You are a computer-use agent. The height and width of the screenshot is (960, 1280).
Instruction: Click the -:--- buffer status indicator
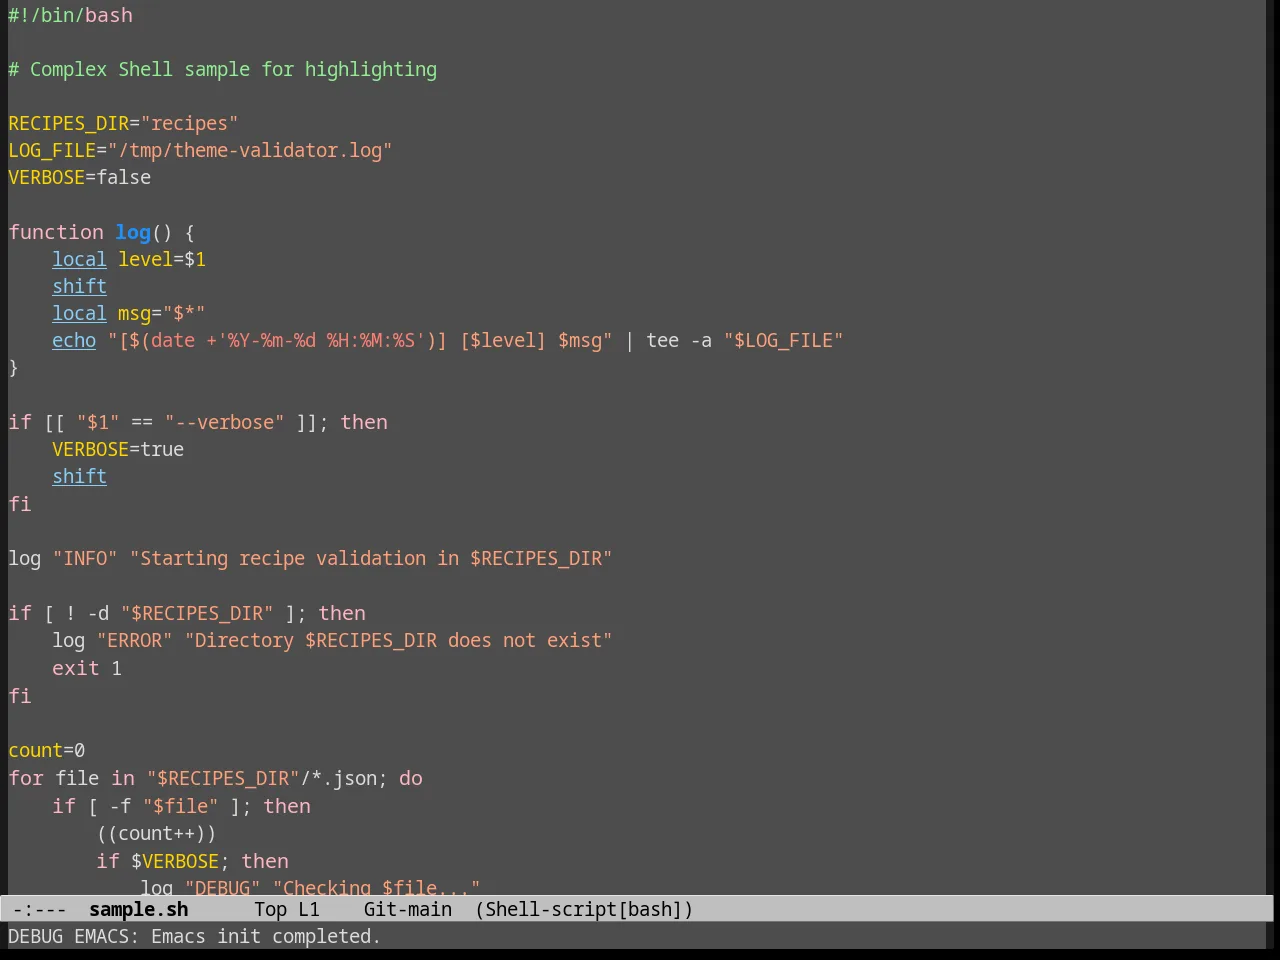click(40, 909)
